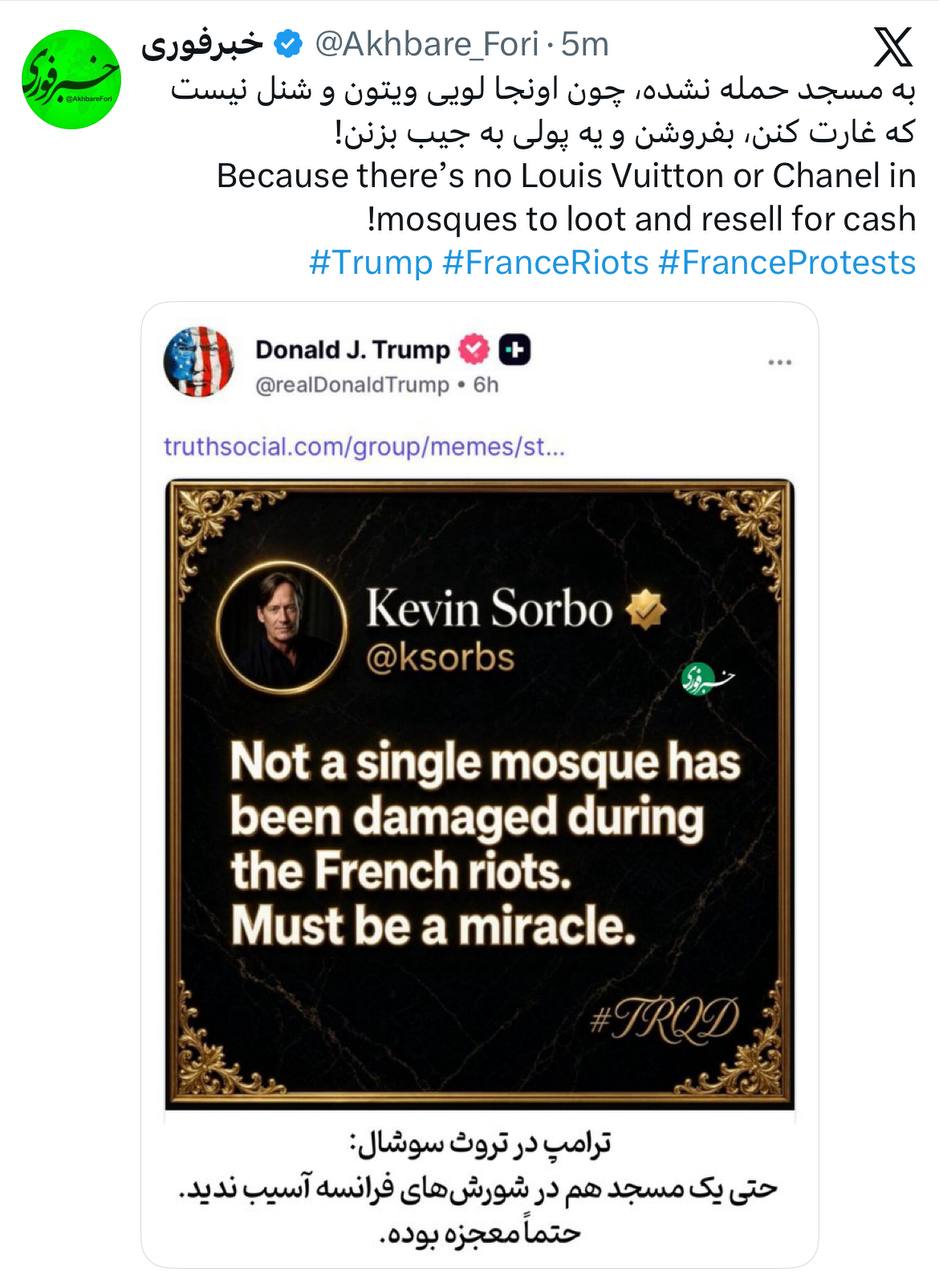Open the Kevin Sorbo mosque quote image

click(480, 794)
